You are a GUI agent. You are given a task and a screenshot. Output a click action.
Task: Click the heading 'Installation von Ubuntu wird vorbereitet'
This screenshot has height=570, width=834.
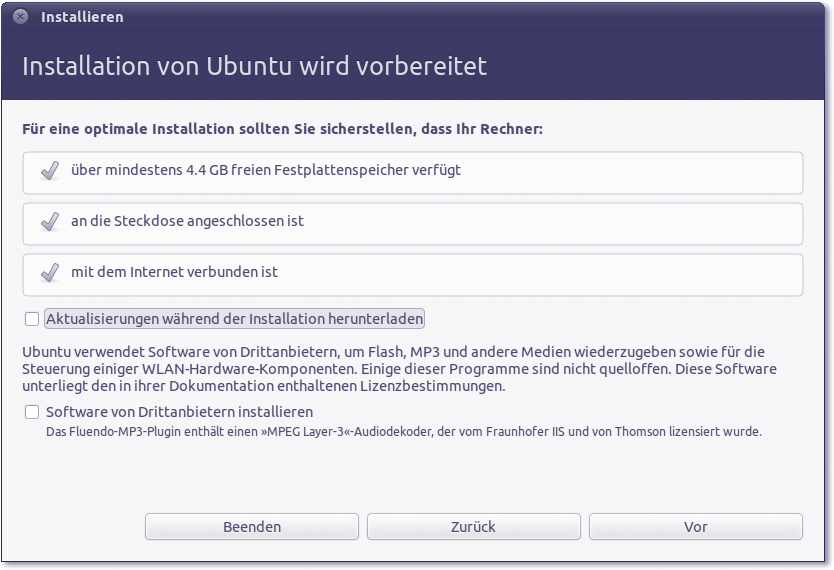[254, 66]
